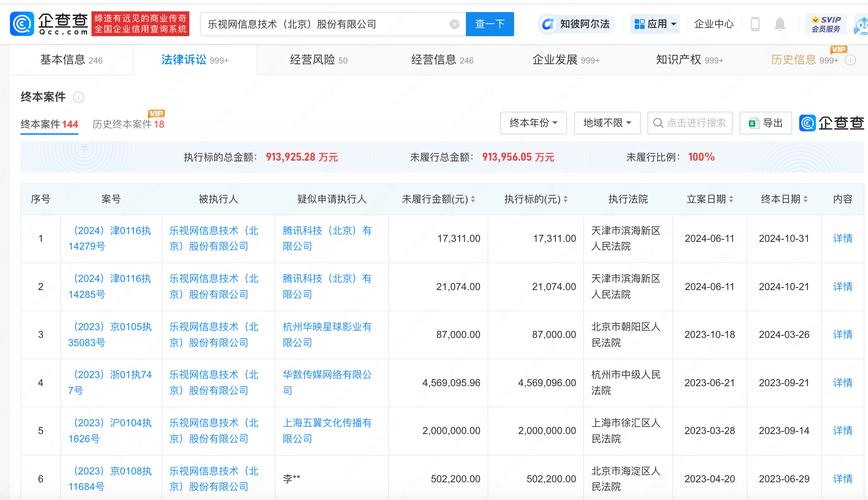Viewport: 868px width, 500px height.
Task: Click the 查一下 search button
Action: point(490,24)
